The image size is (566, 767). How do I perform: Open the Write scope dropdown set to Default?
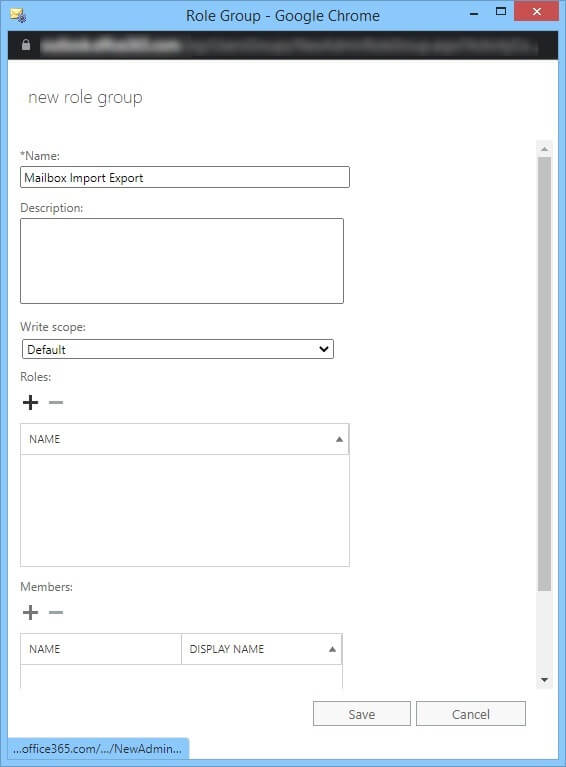click(x=178, y=349)
